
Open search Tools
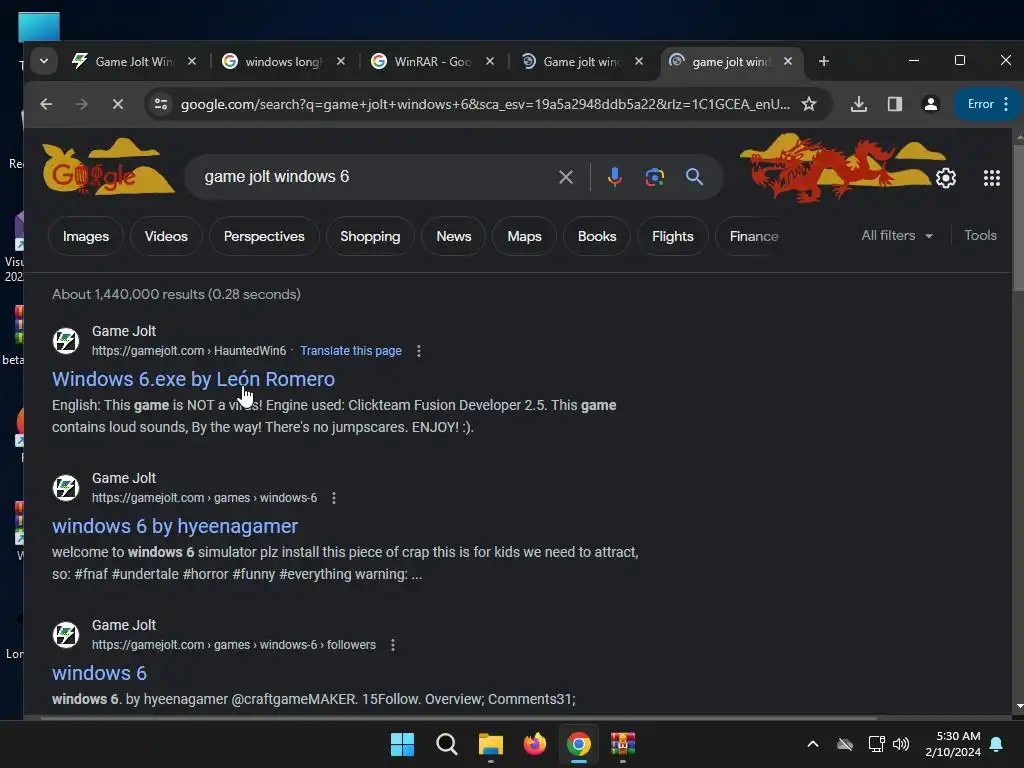980,236
